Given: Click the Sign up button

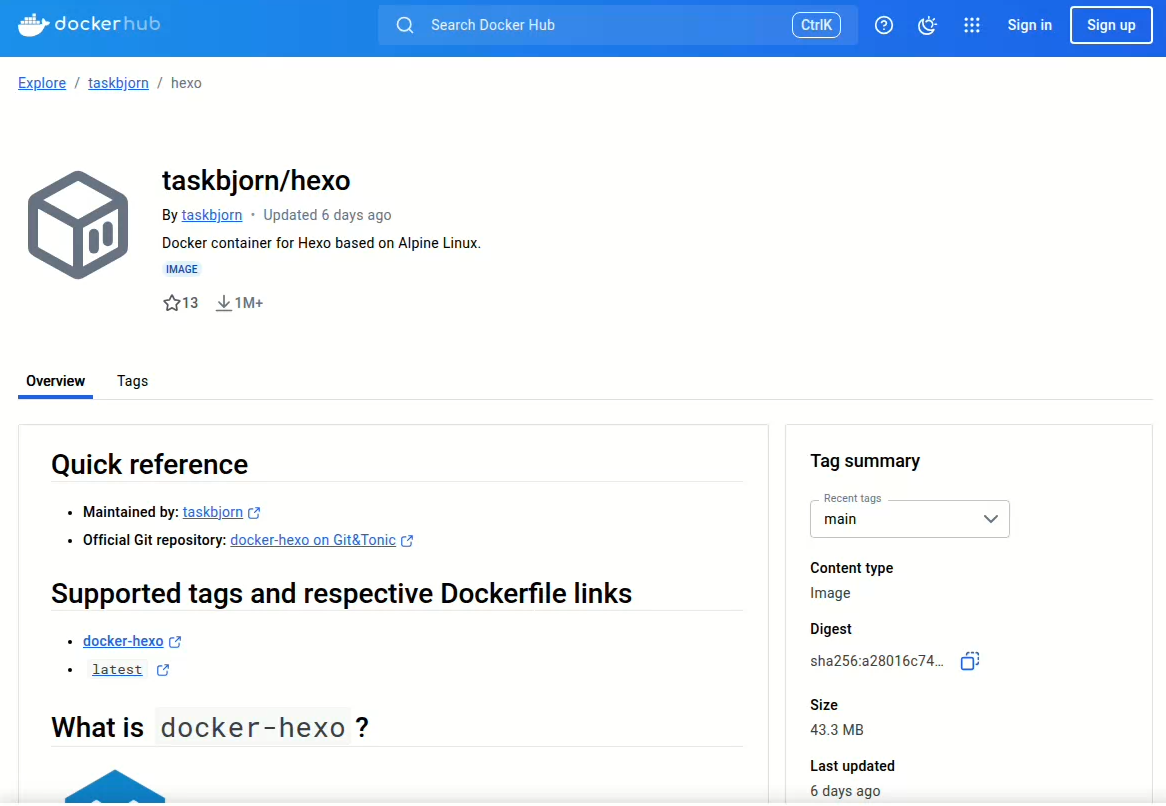Looking at the screenshot, I should pos(1111,25).
